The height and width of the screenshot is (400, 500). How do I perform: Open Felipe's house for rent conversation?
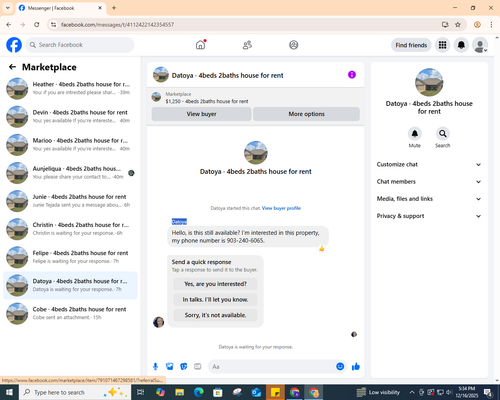click(70, 257)
